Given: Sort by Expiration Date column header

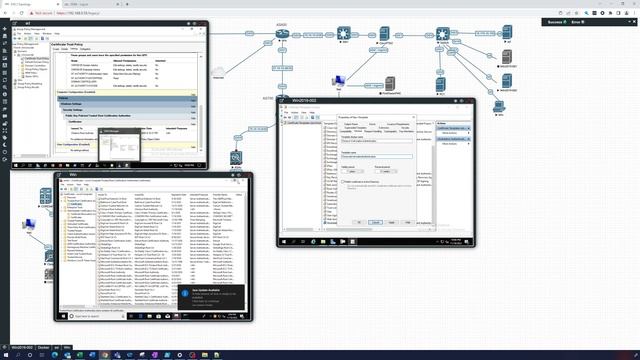Looking at the screenshot, I should [179, 195].
